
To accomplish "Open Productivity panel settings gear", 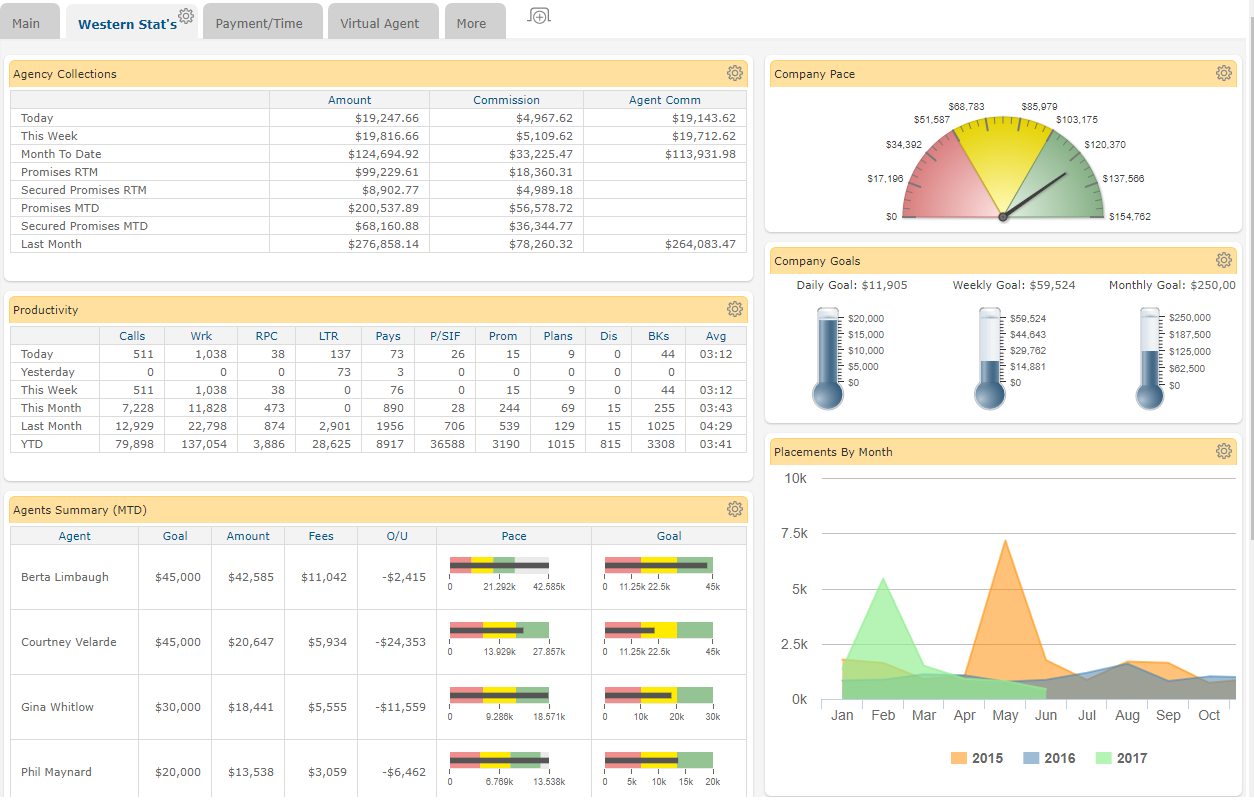I will coord(735,309).
